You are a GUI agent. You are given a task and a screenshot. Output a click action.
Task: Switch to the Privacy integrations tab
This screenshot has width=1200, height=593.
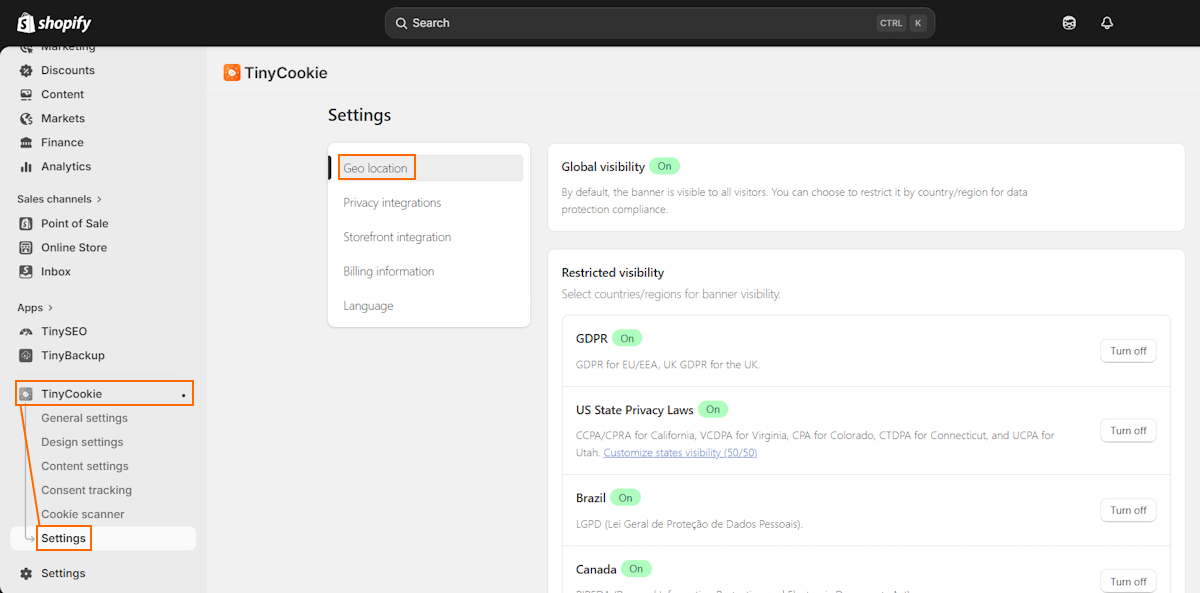pos(391,202)
